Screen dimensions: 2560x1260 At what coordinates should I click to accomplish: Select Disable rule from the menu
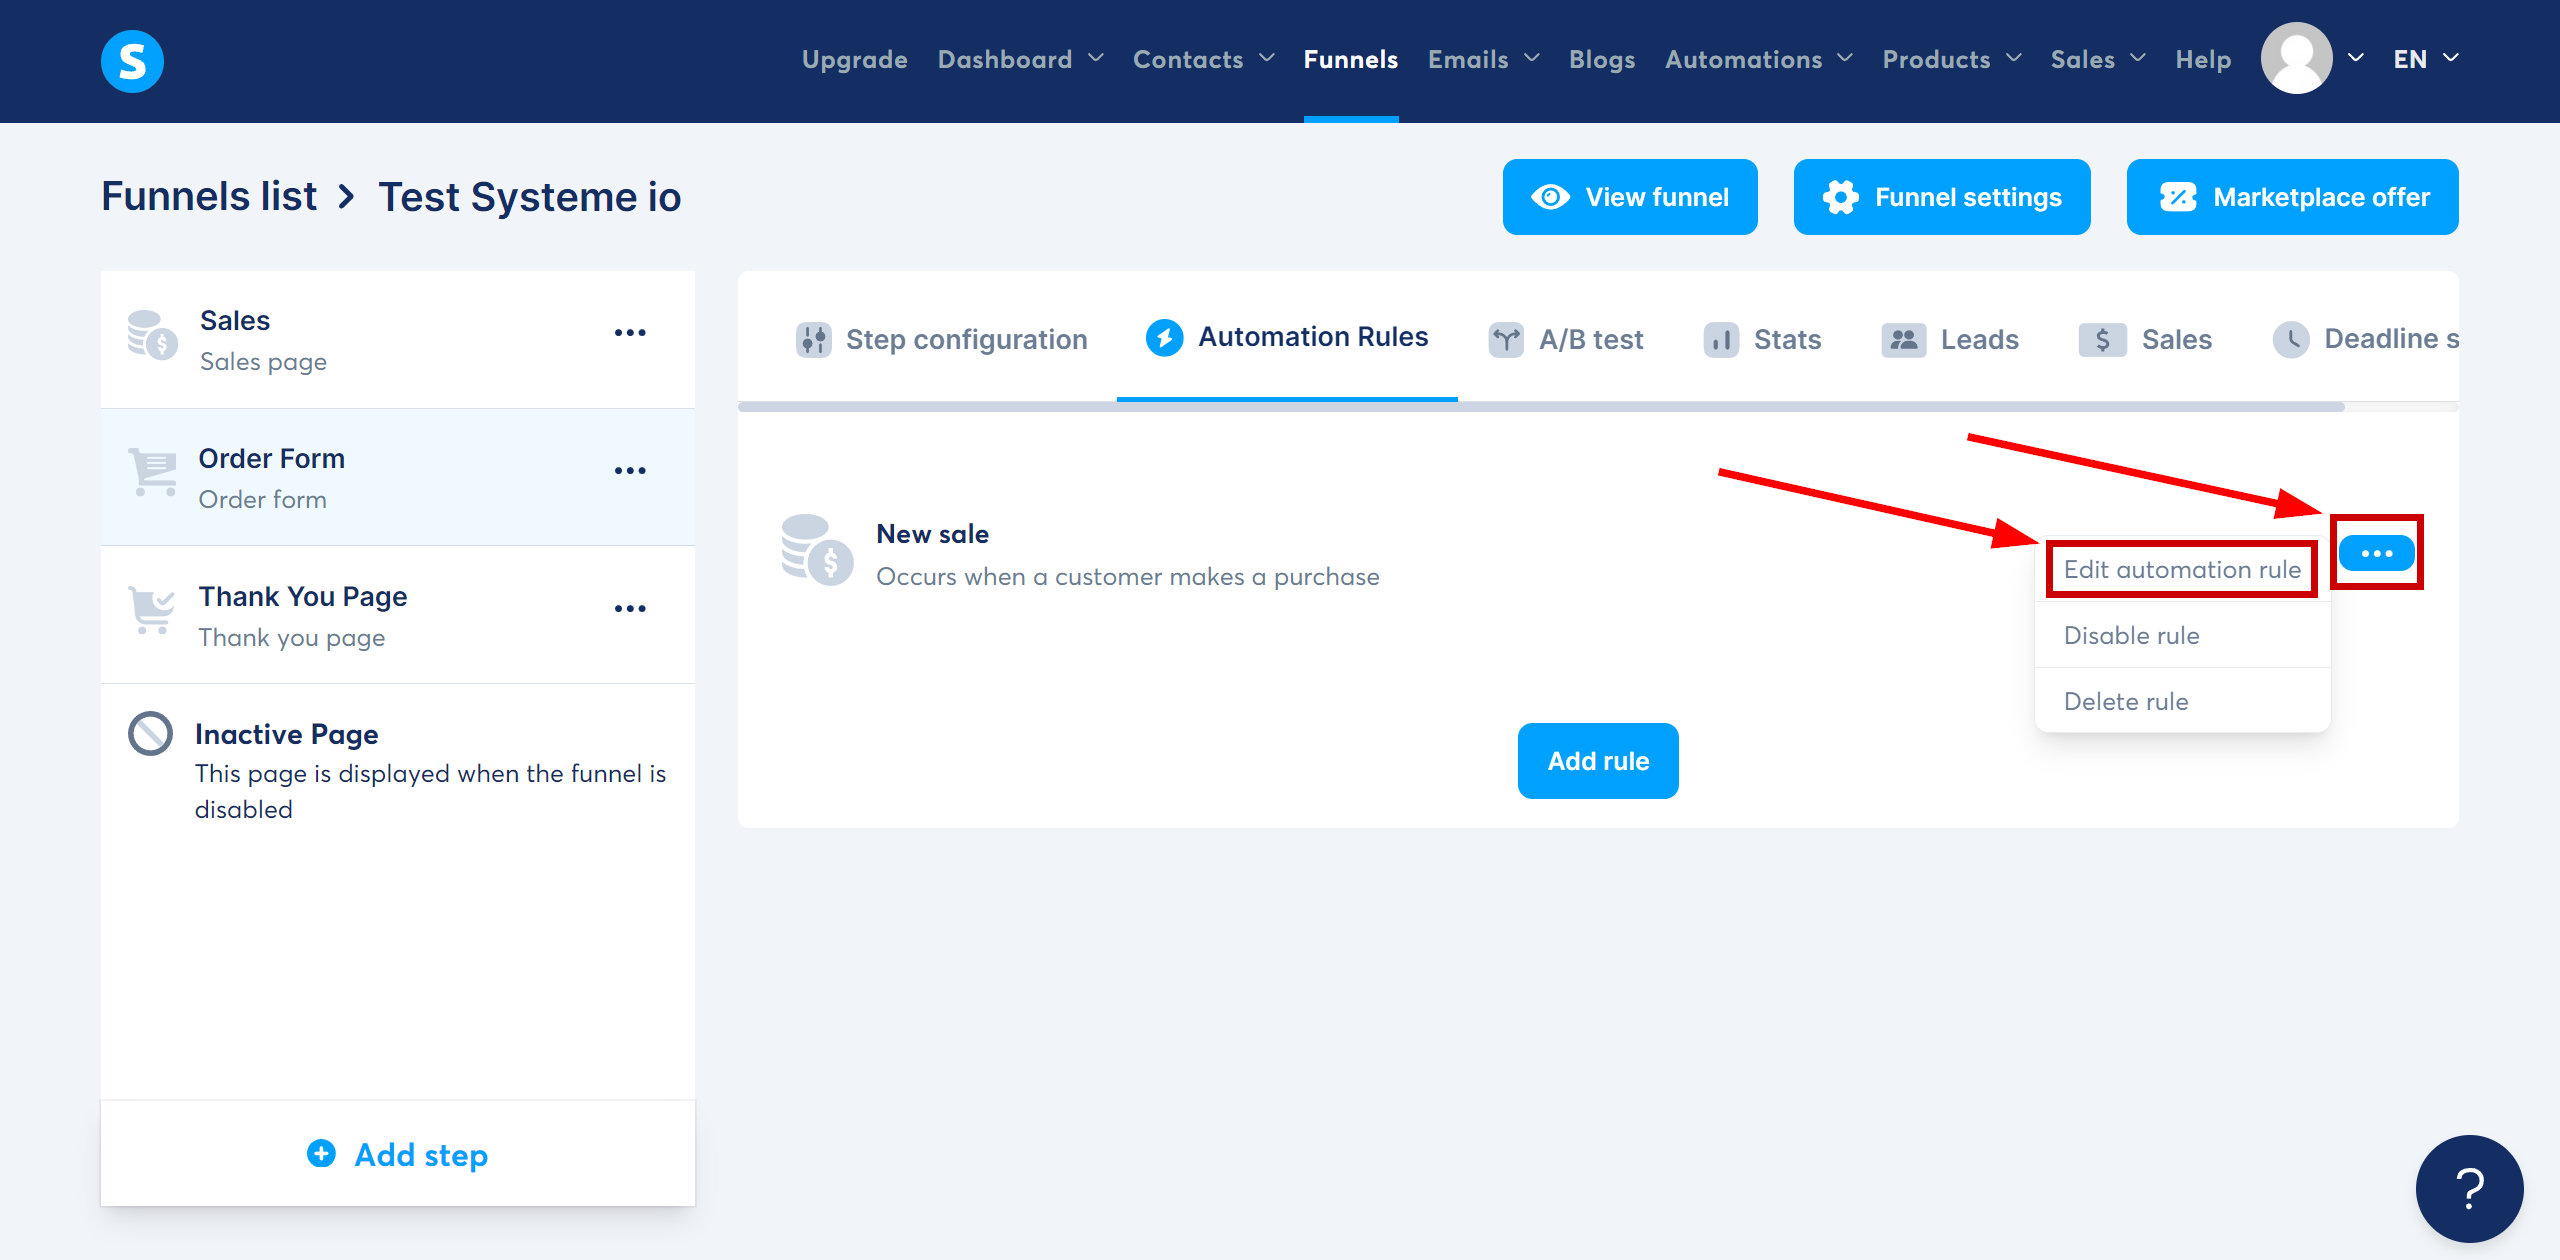(2182, 635)
